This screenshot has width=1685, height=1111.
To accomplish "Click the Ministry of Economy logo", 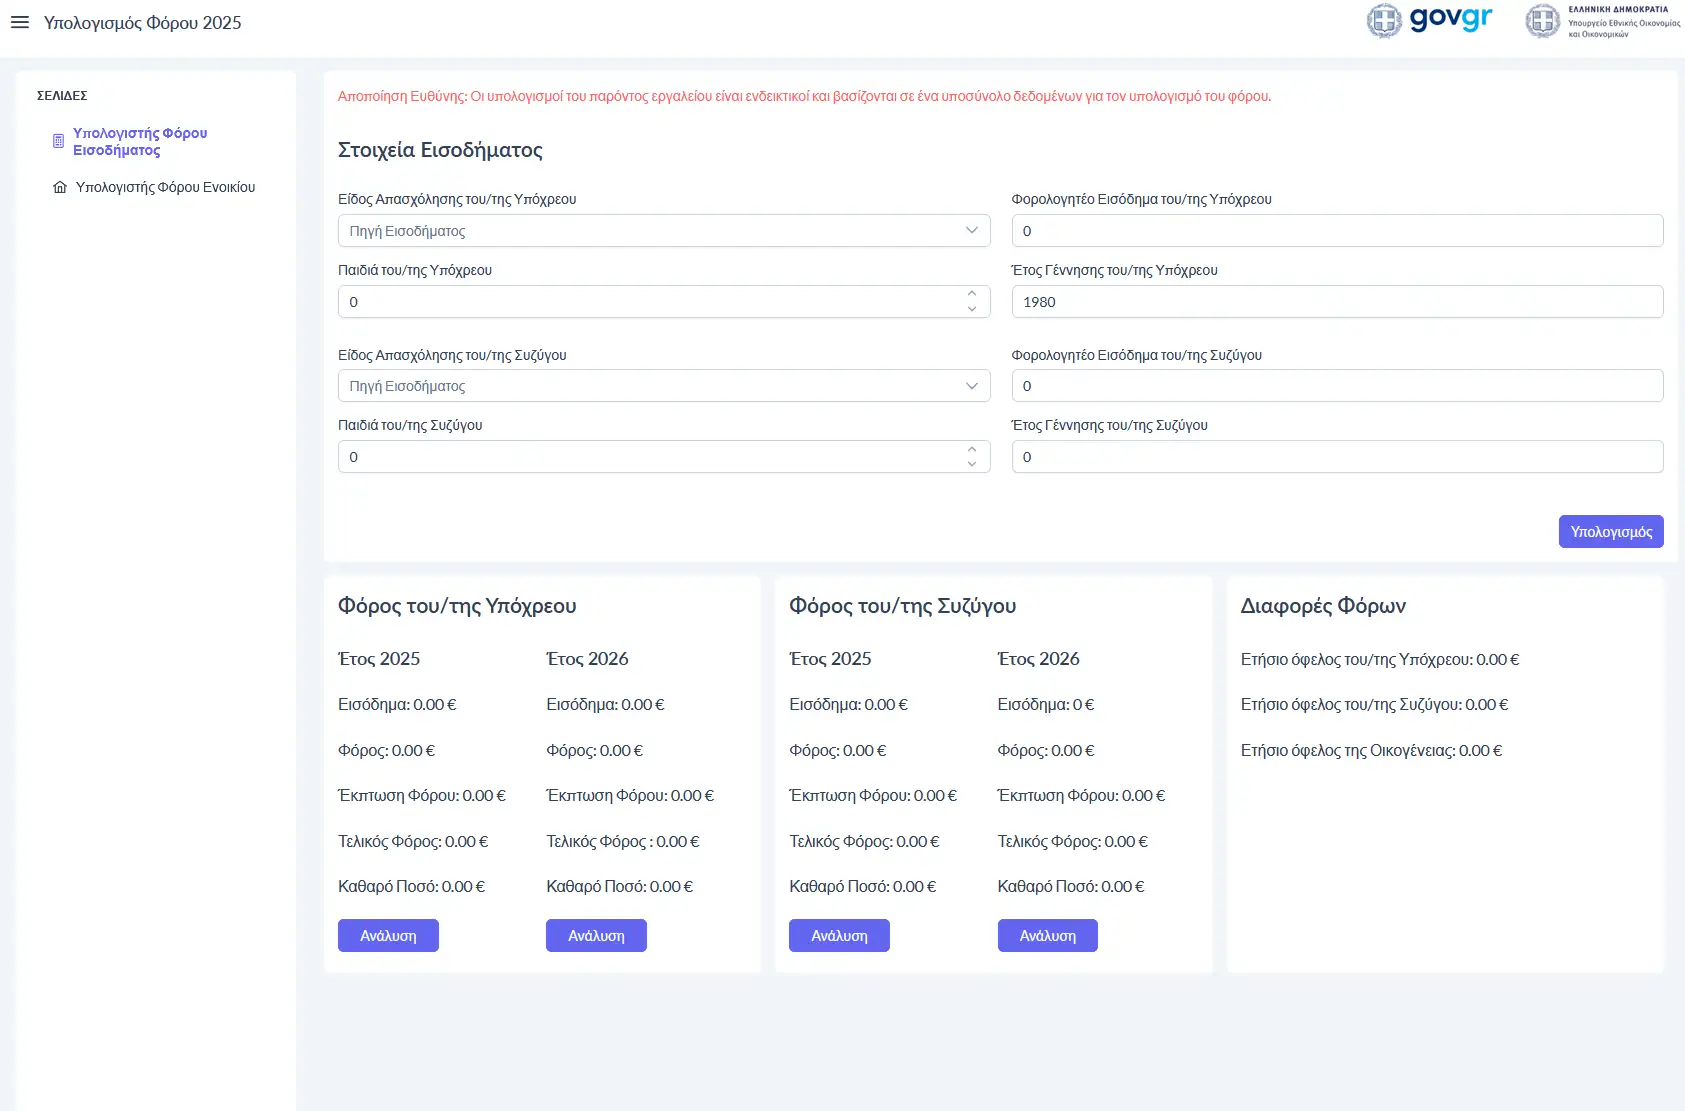I will click(1602, 21).
